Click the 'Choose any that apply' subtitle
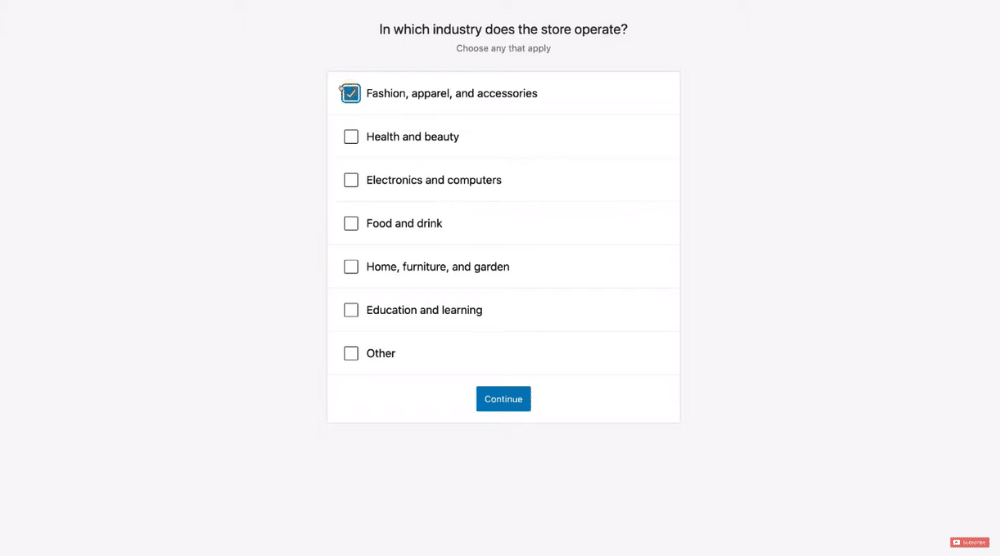 (503, 48)
